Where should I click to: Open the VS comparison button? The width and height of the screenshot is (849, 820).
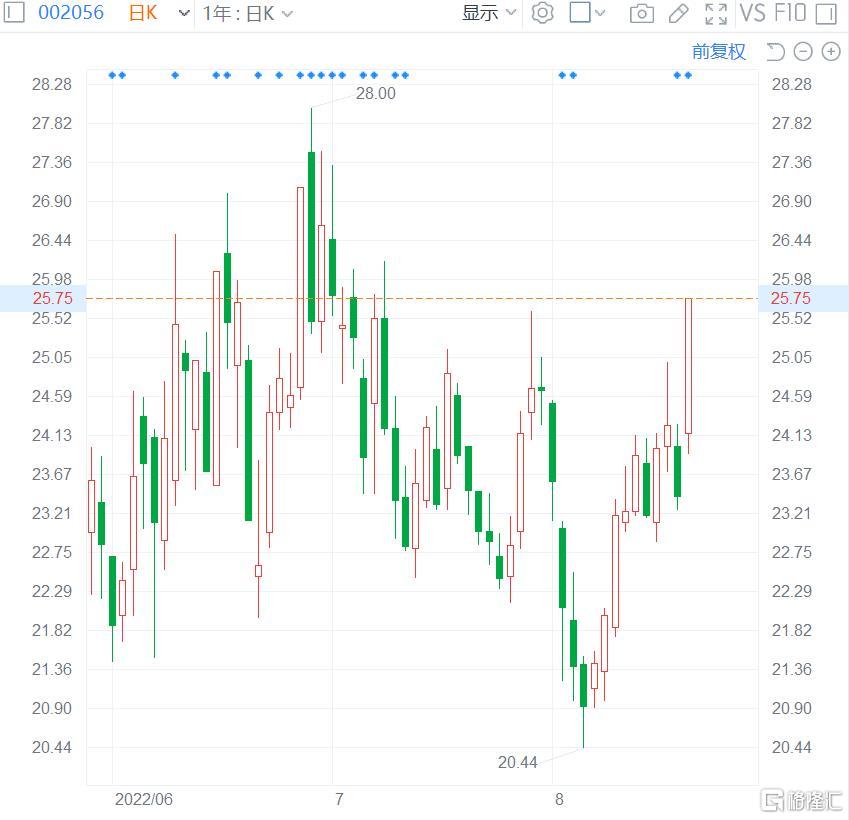pos(753,12)
